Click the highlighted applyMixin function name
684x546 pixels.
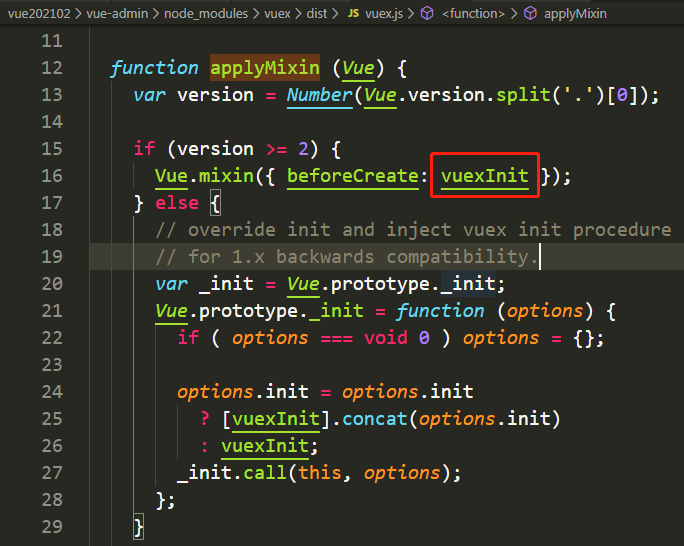(x=265, y=68)
